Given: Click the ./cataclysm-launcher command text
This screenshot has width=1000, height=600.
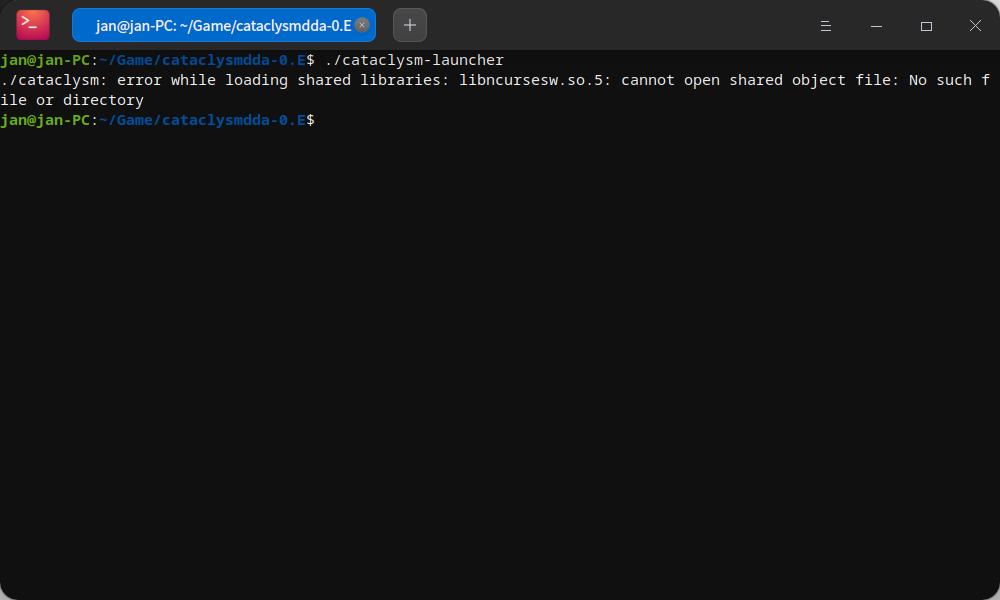Looking at the screenshot, I should [414, 60].
